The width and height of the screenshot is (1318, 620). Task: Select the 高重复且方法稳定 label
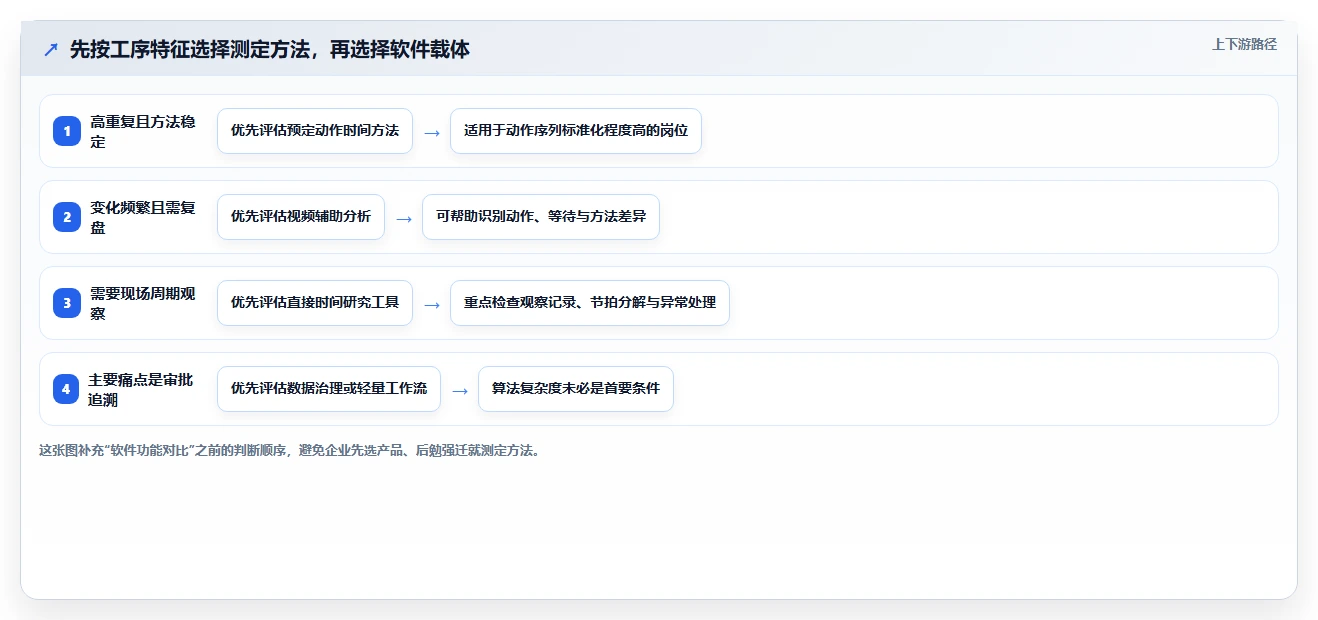click(x=144, y=131)
